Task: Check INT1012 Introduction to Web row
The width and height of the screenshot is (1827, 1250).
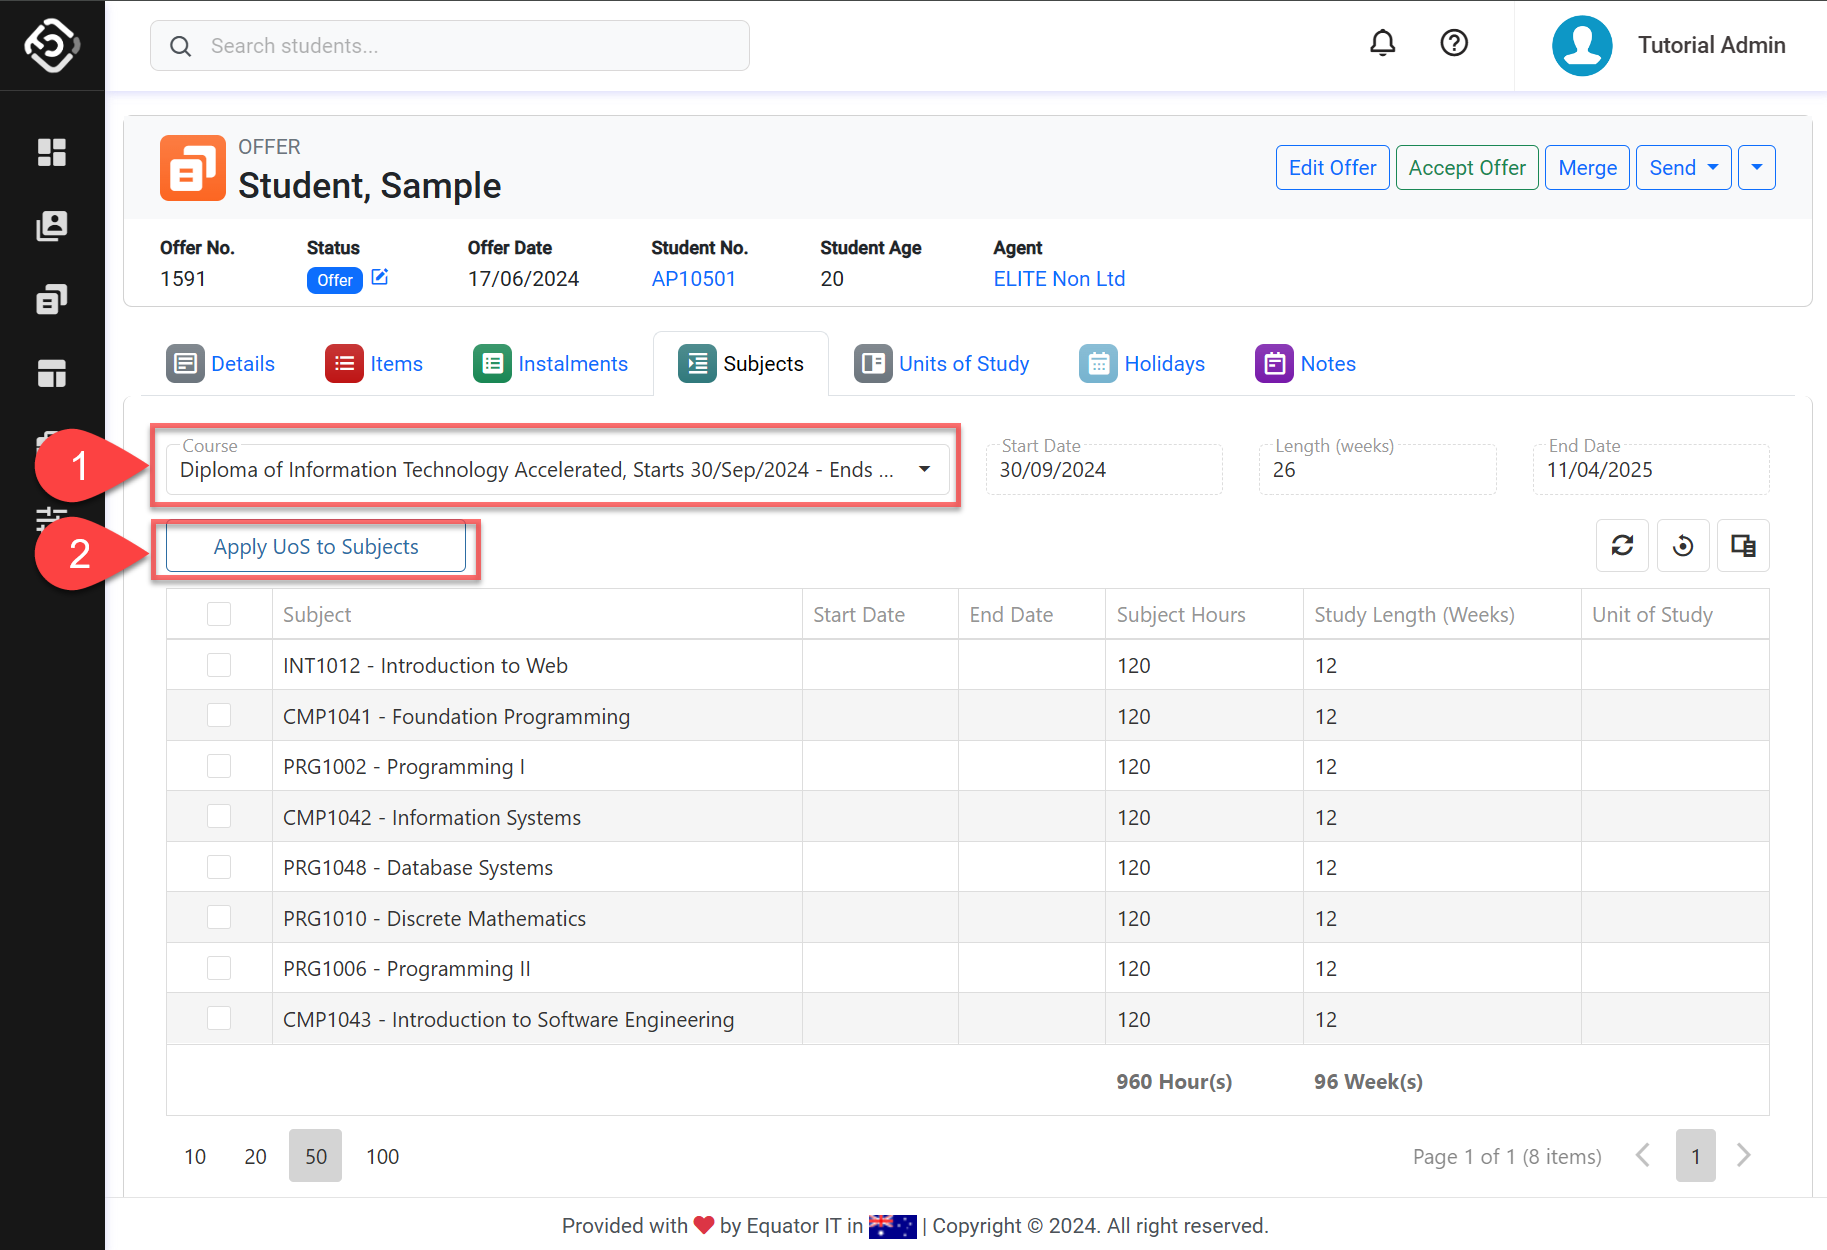Action: pyautogui.click(x=219, y=665)
